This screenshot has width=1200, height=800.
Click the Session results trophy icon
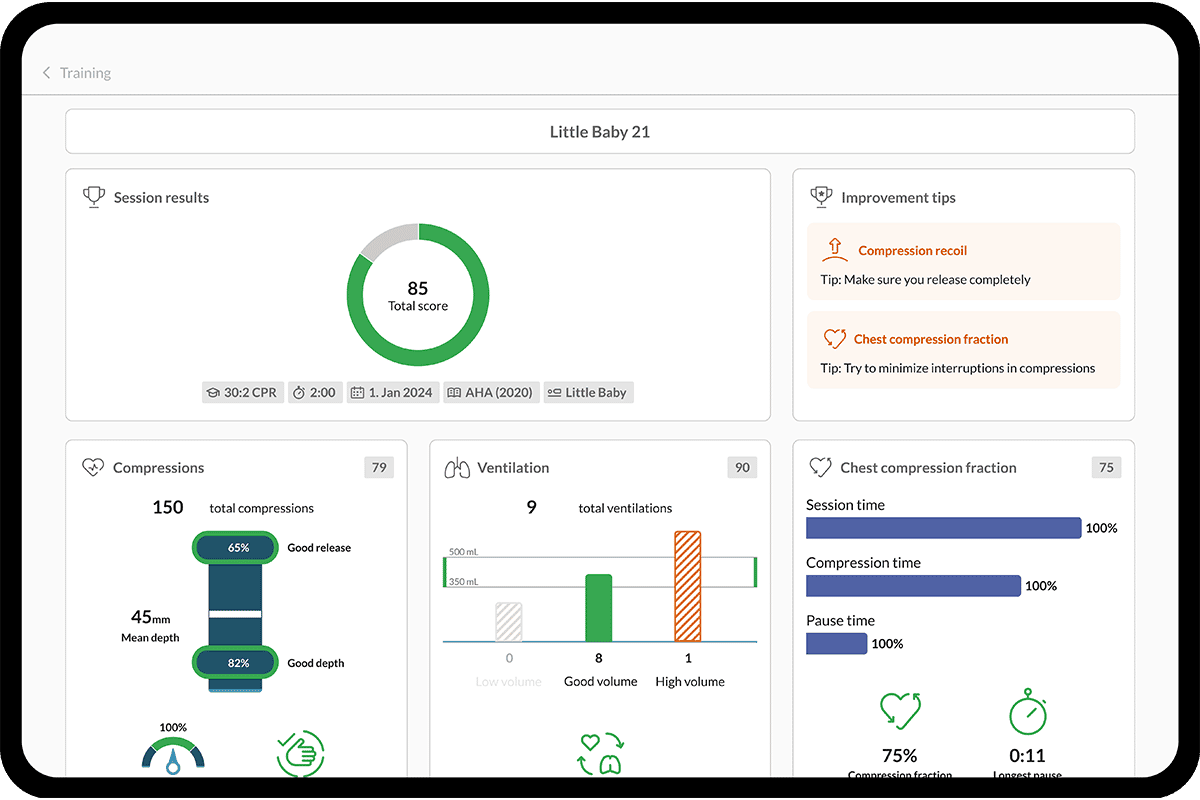tap(93, 197)
